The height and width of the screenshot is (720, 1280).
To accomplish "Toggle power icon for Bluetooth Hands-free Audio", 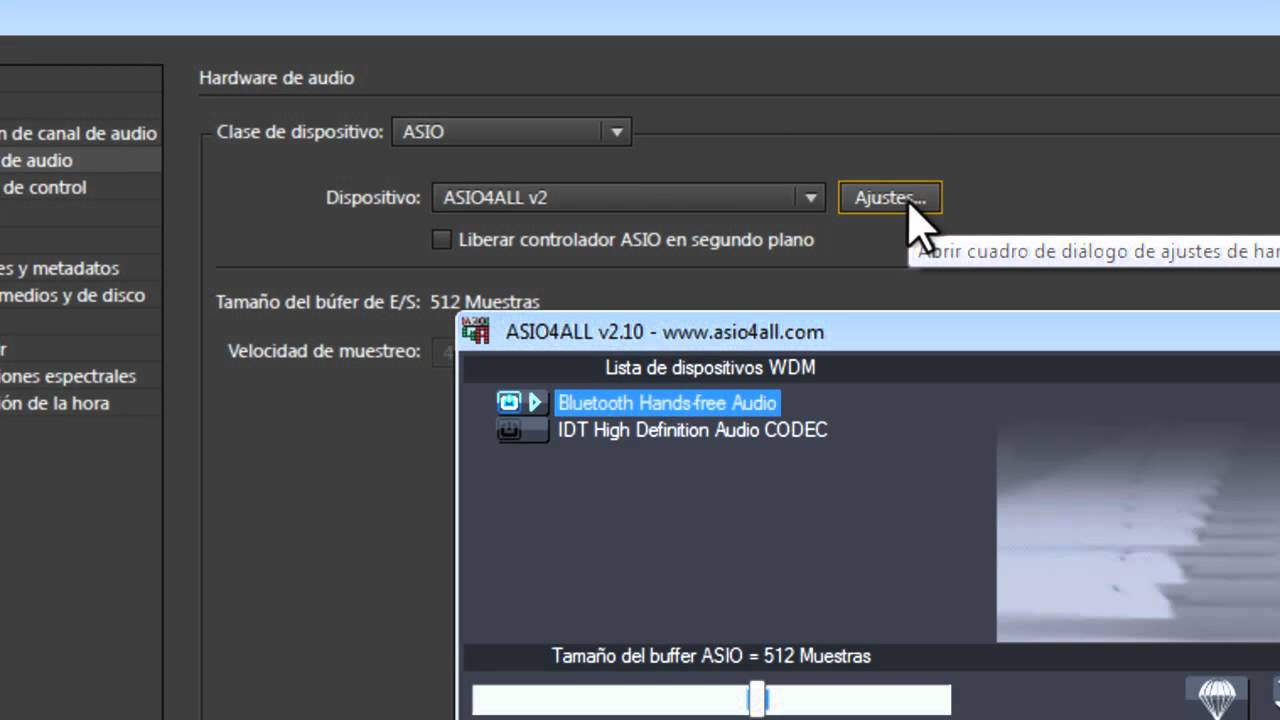I will click(509, 403).
